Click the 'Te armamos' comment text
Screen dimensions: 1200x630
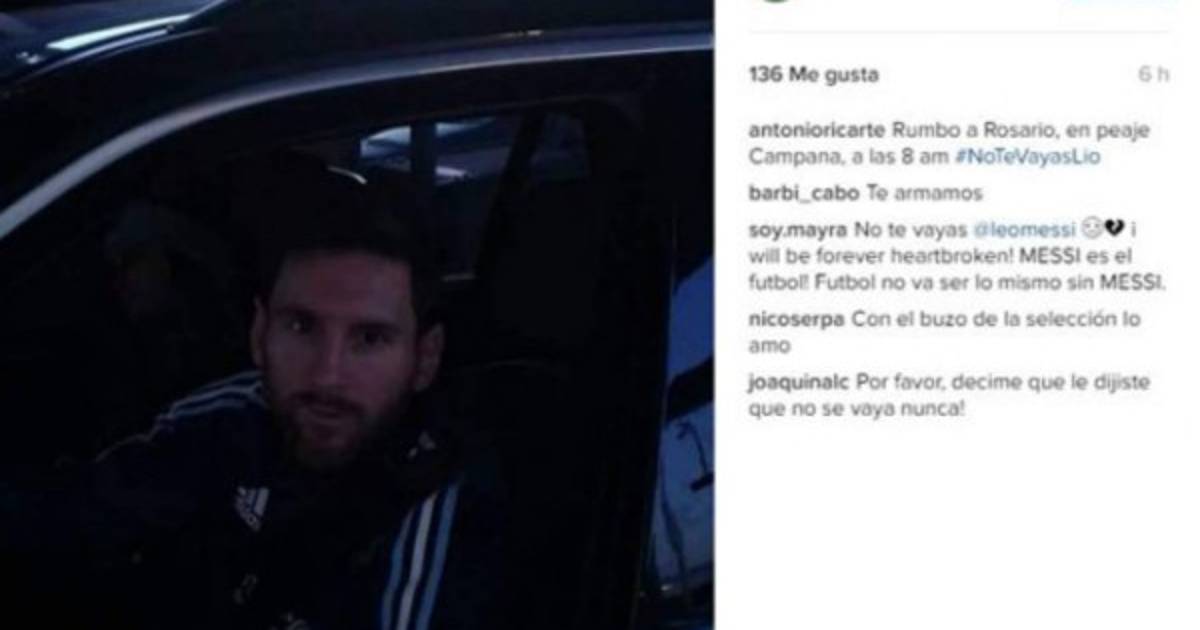[910, 194]
